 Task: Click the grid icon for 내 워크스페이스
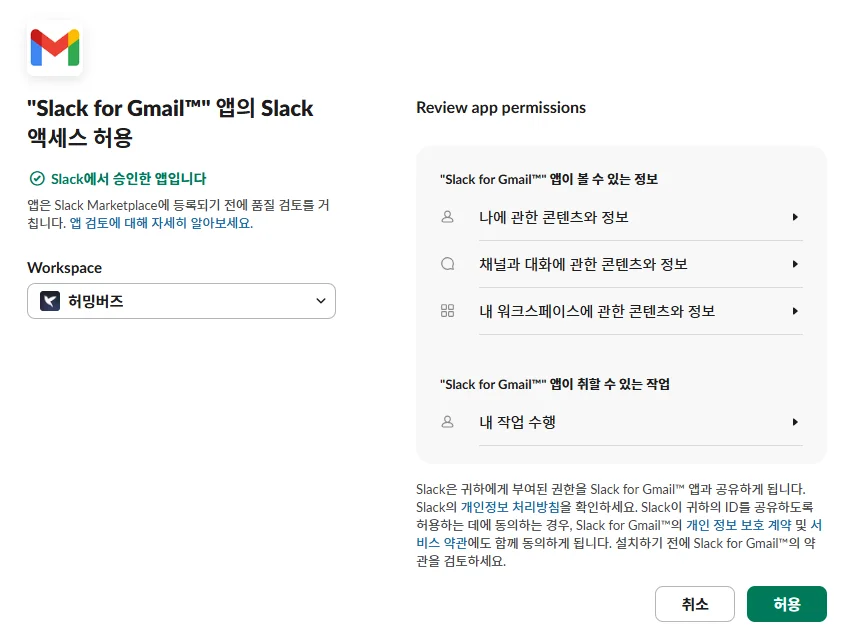click(x=447, y=311)
